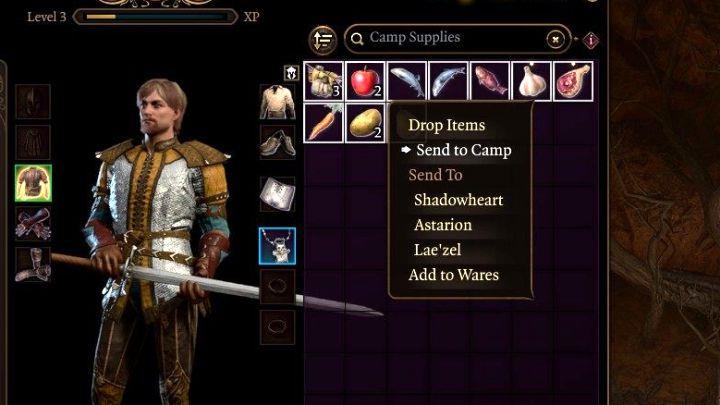The width and height of the screenshot is (720, 405).
Task: Open the red diamond info icon
Action: click(591, 40)
